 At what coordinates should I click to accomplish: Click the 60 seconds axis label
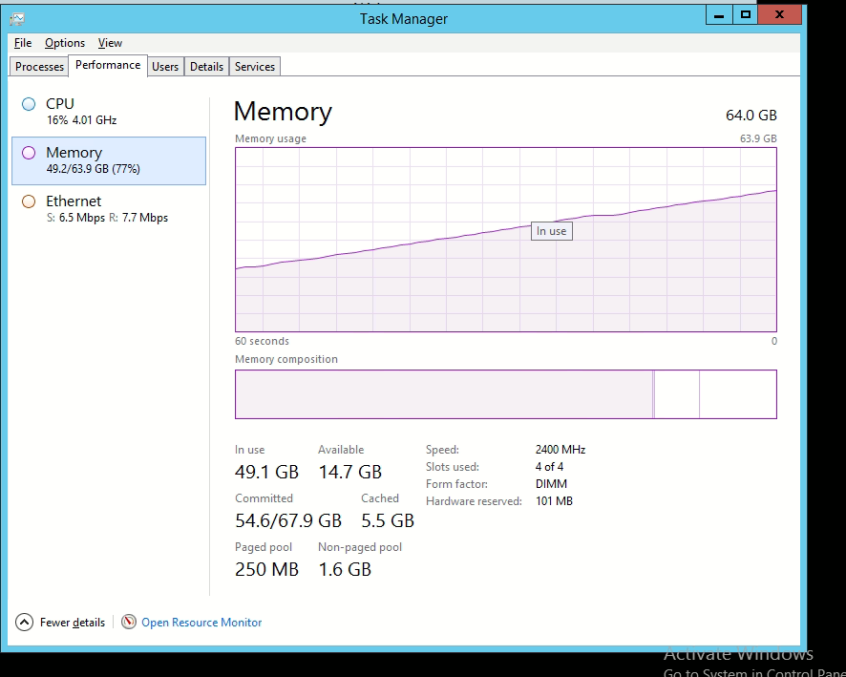[x=262, y=341]
